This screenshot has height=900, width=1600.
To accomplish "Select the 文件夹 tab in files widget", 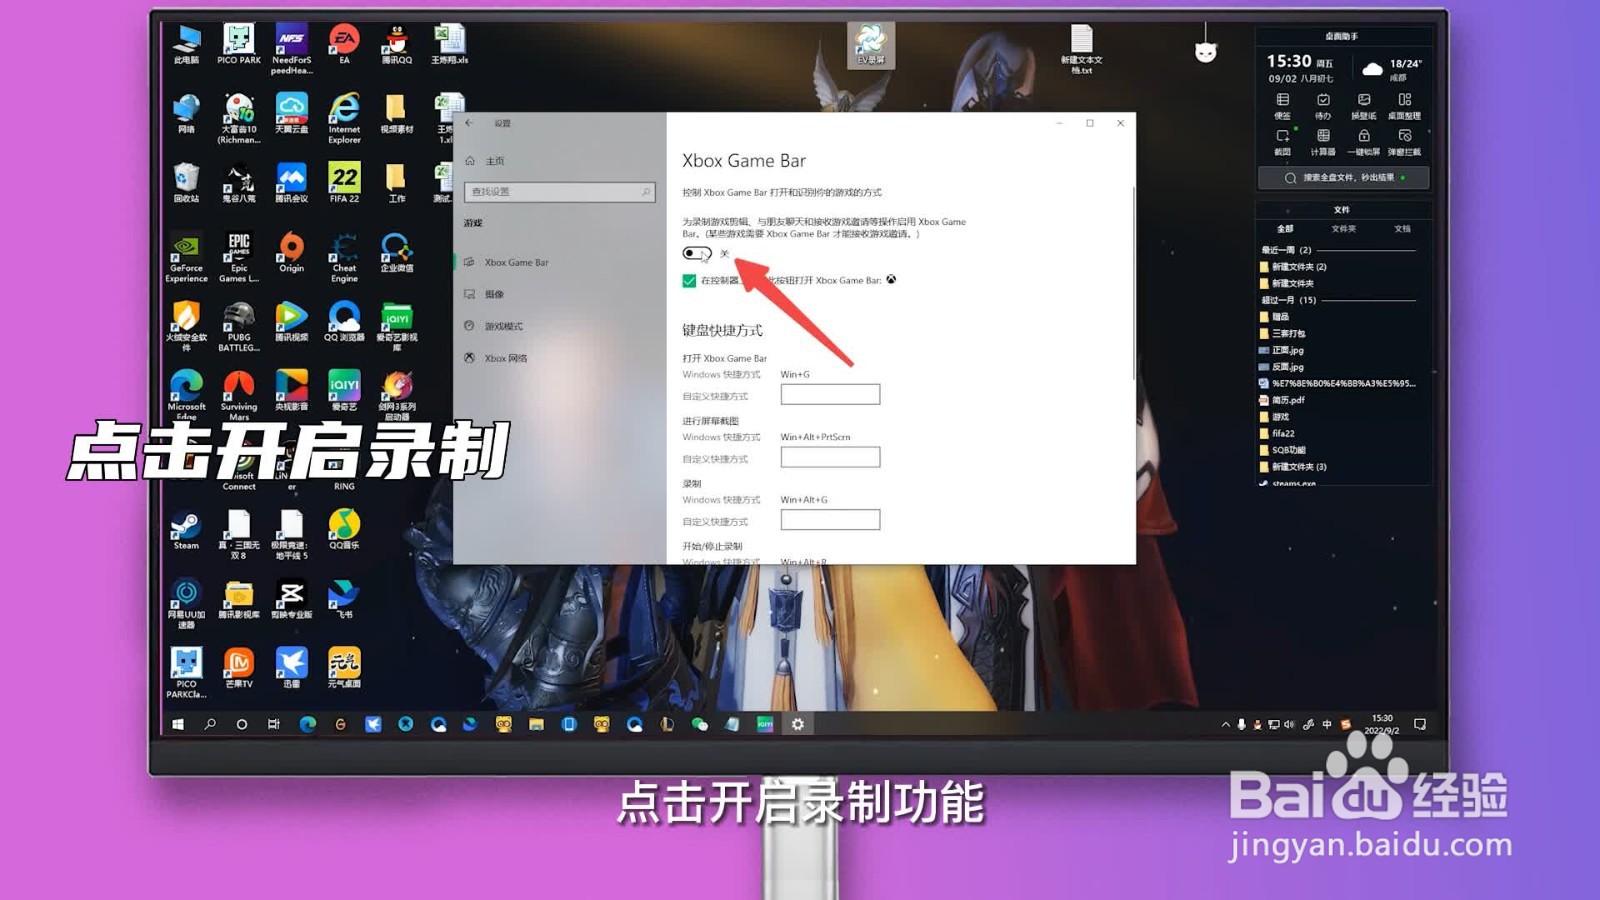I will (1343, 229).
